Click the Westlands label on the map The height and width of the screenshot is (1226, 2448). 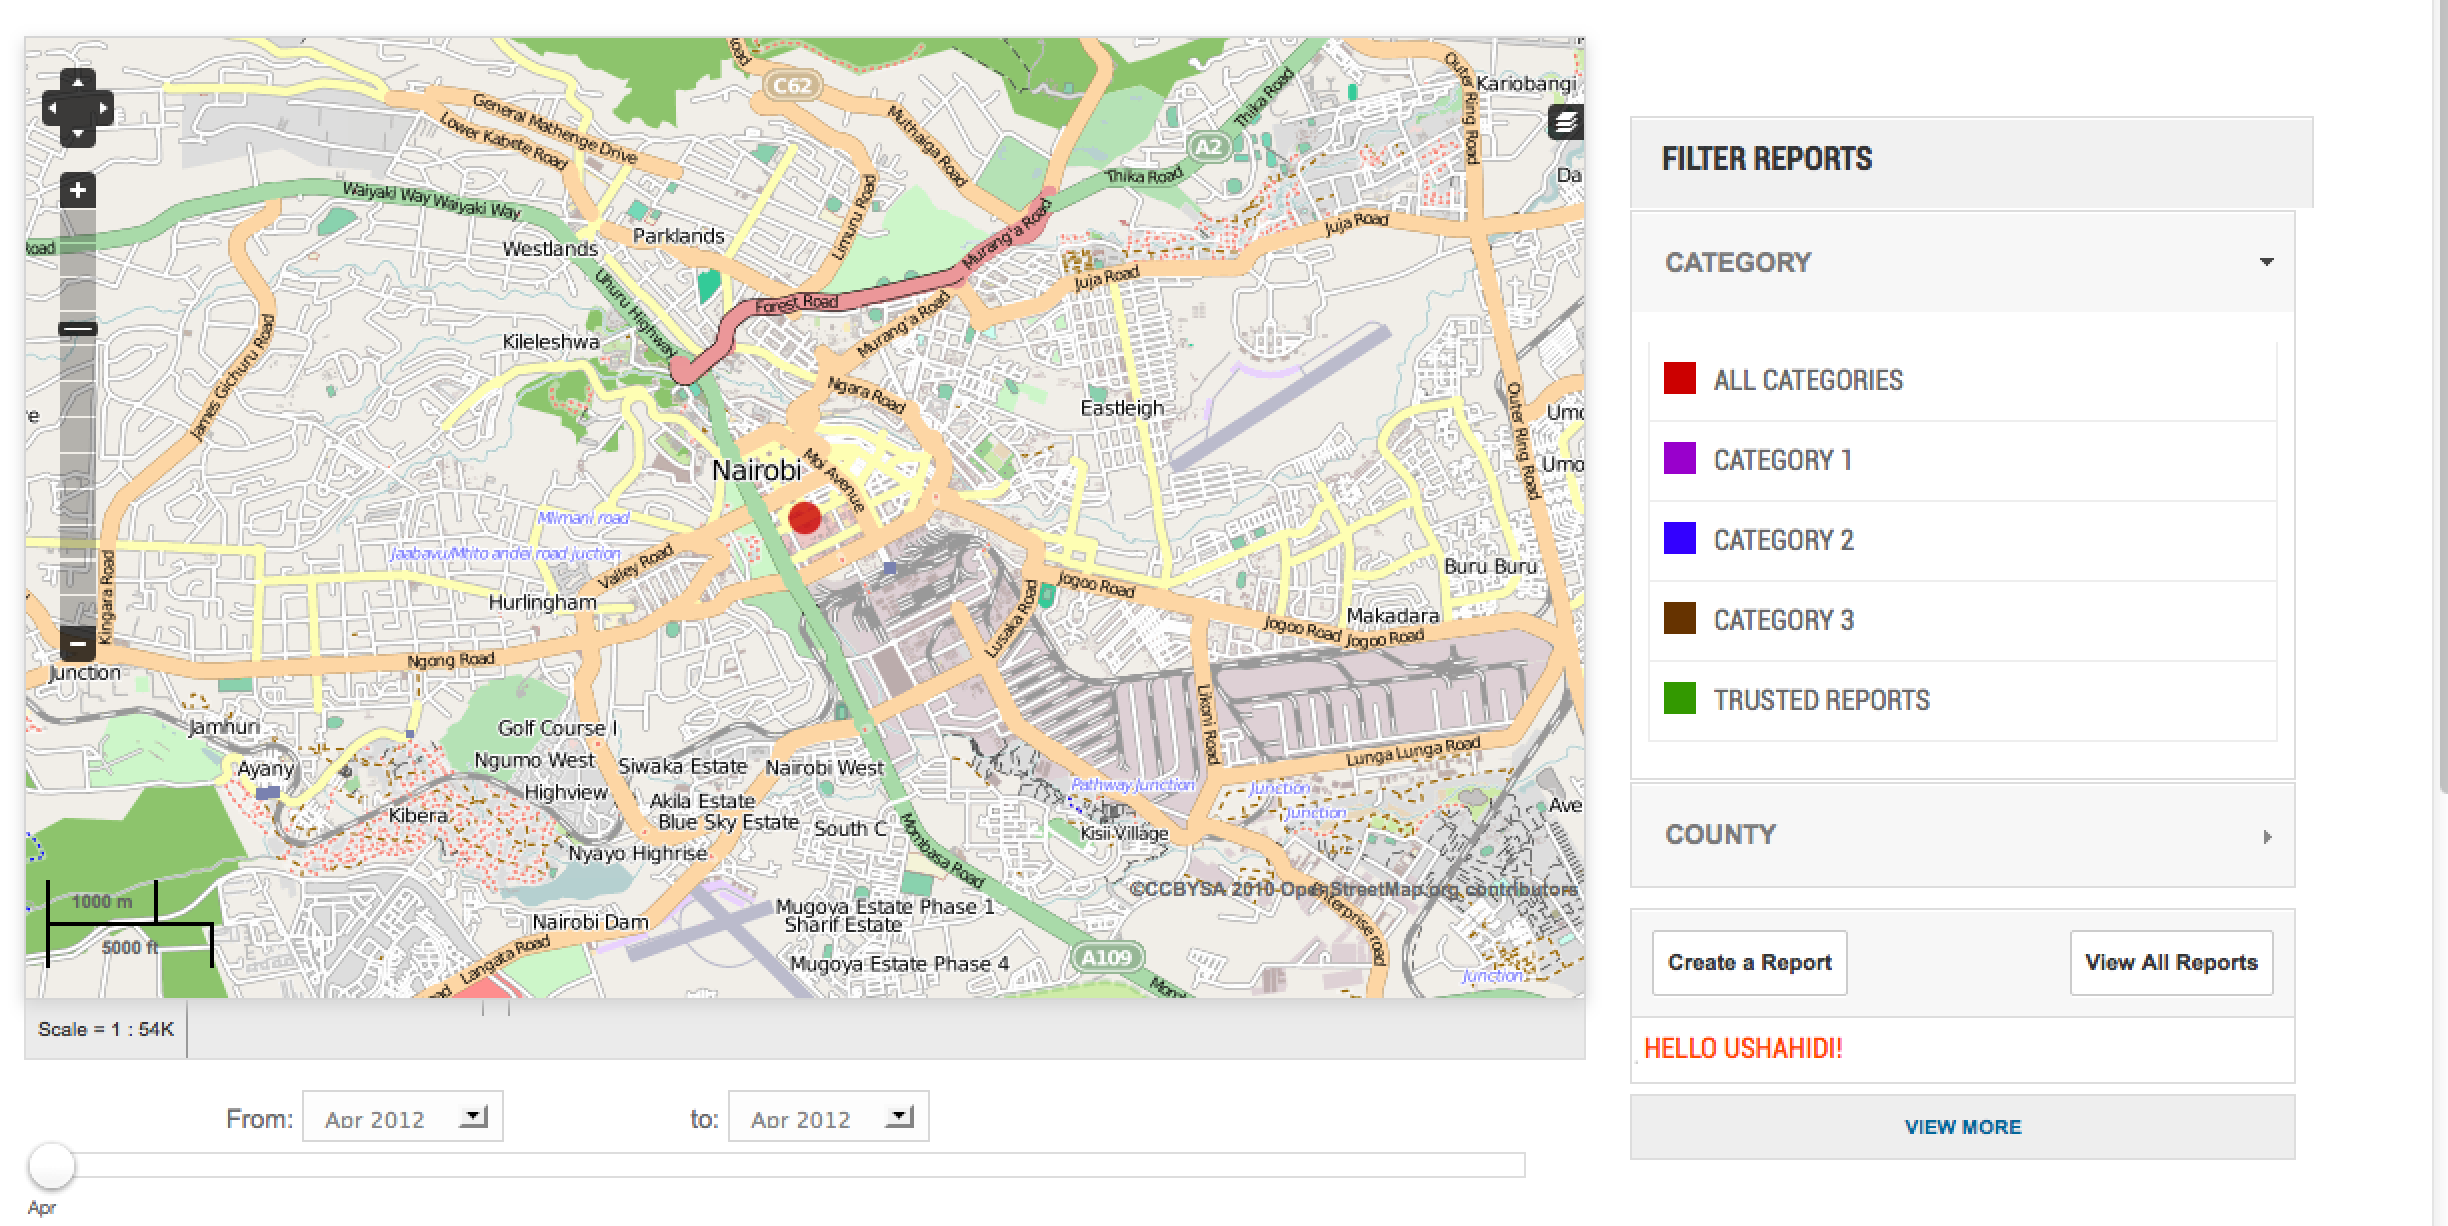[550, 249]
